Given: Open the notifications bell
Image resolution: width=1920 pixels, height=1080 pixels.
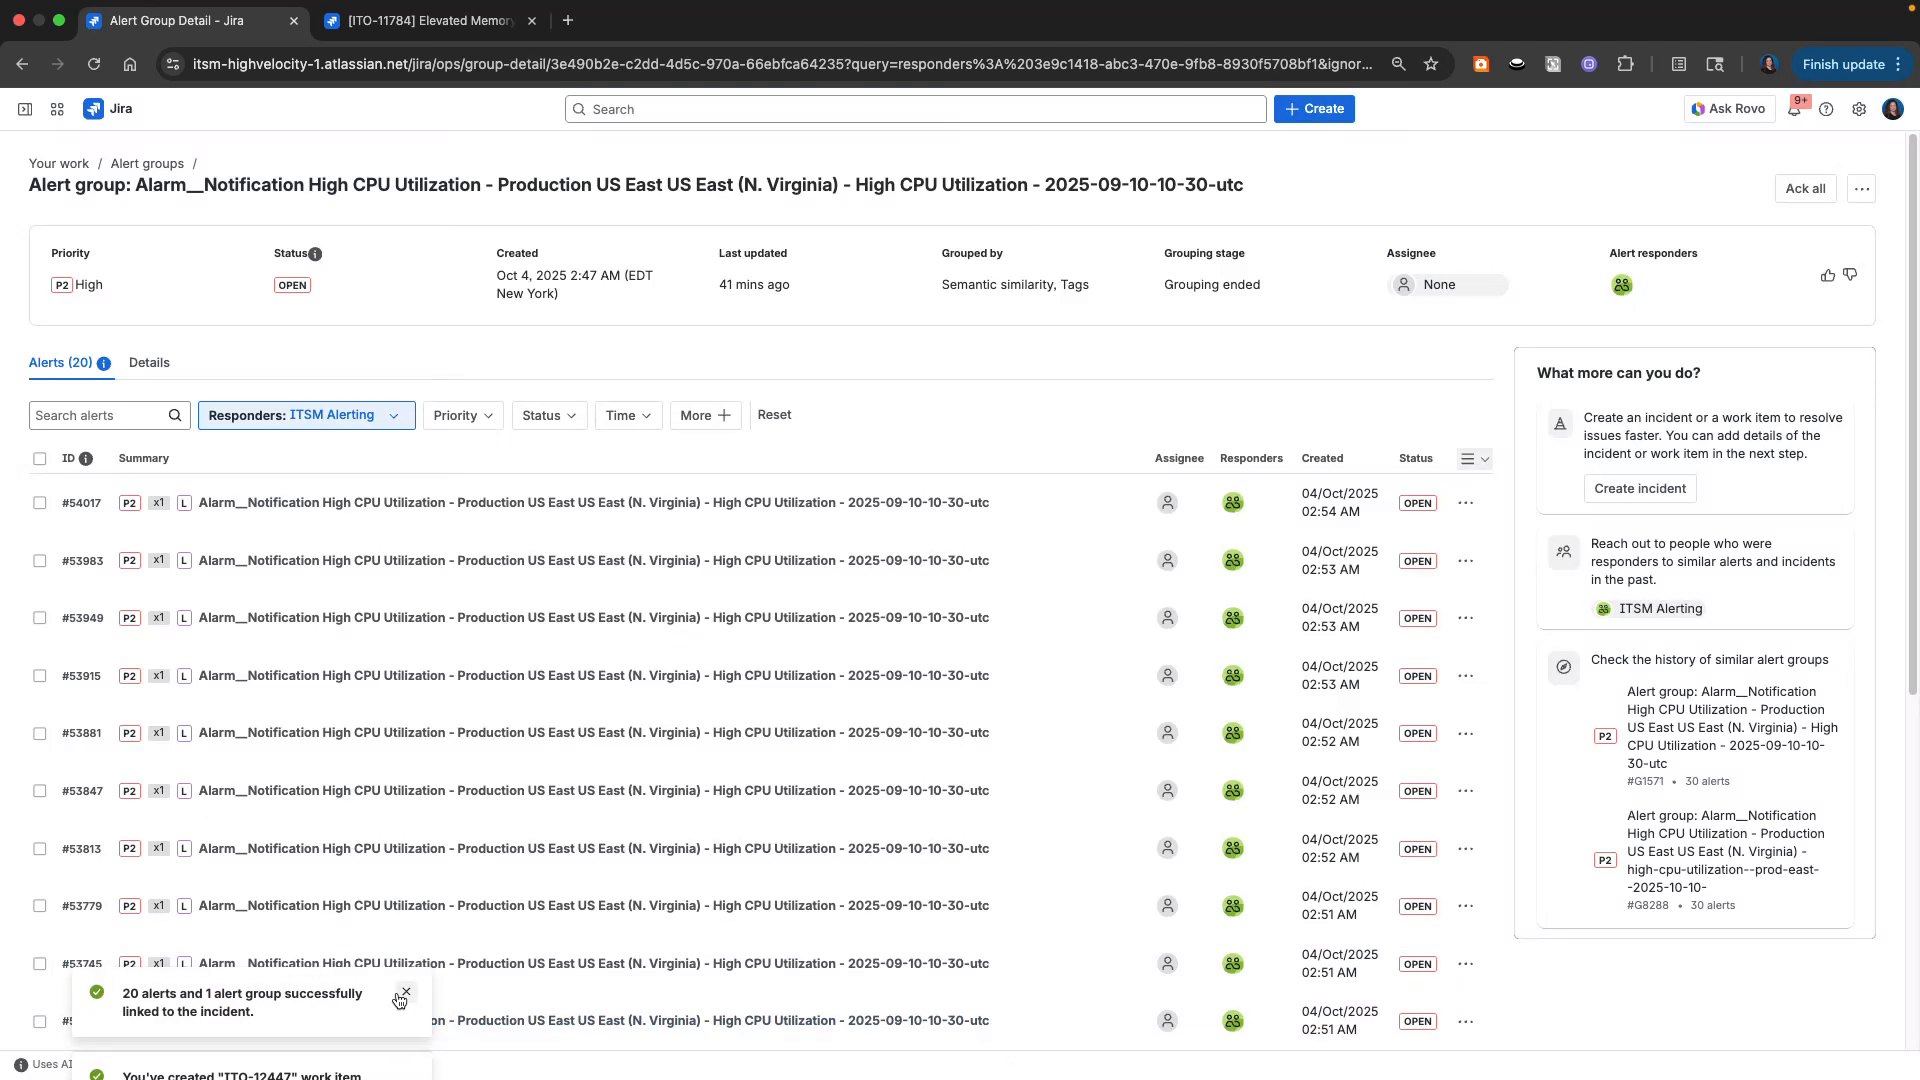Looking at the screenshot, I should click(x=1795, y=109).
